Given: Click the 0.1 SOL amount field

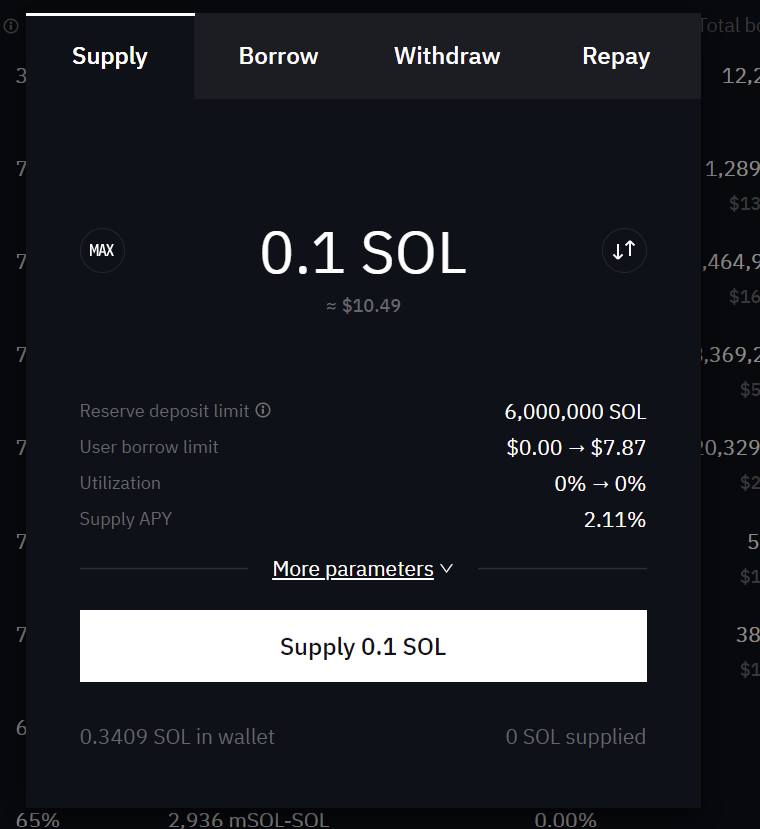Looking at the screenshot, I should click(363, 253).
